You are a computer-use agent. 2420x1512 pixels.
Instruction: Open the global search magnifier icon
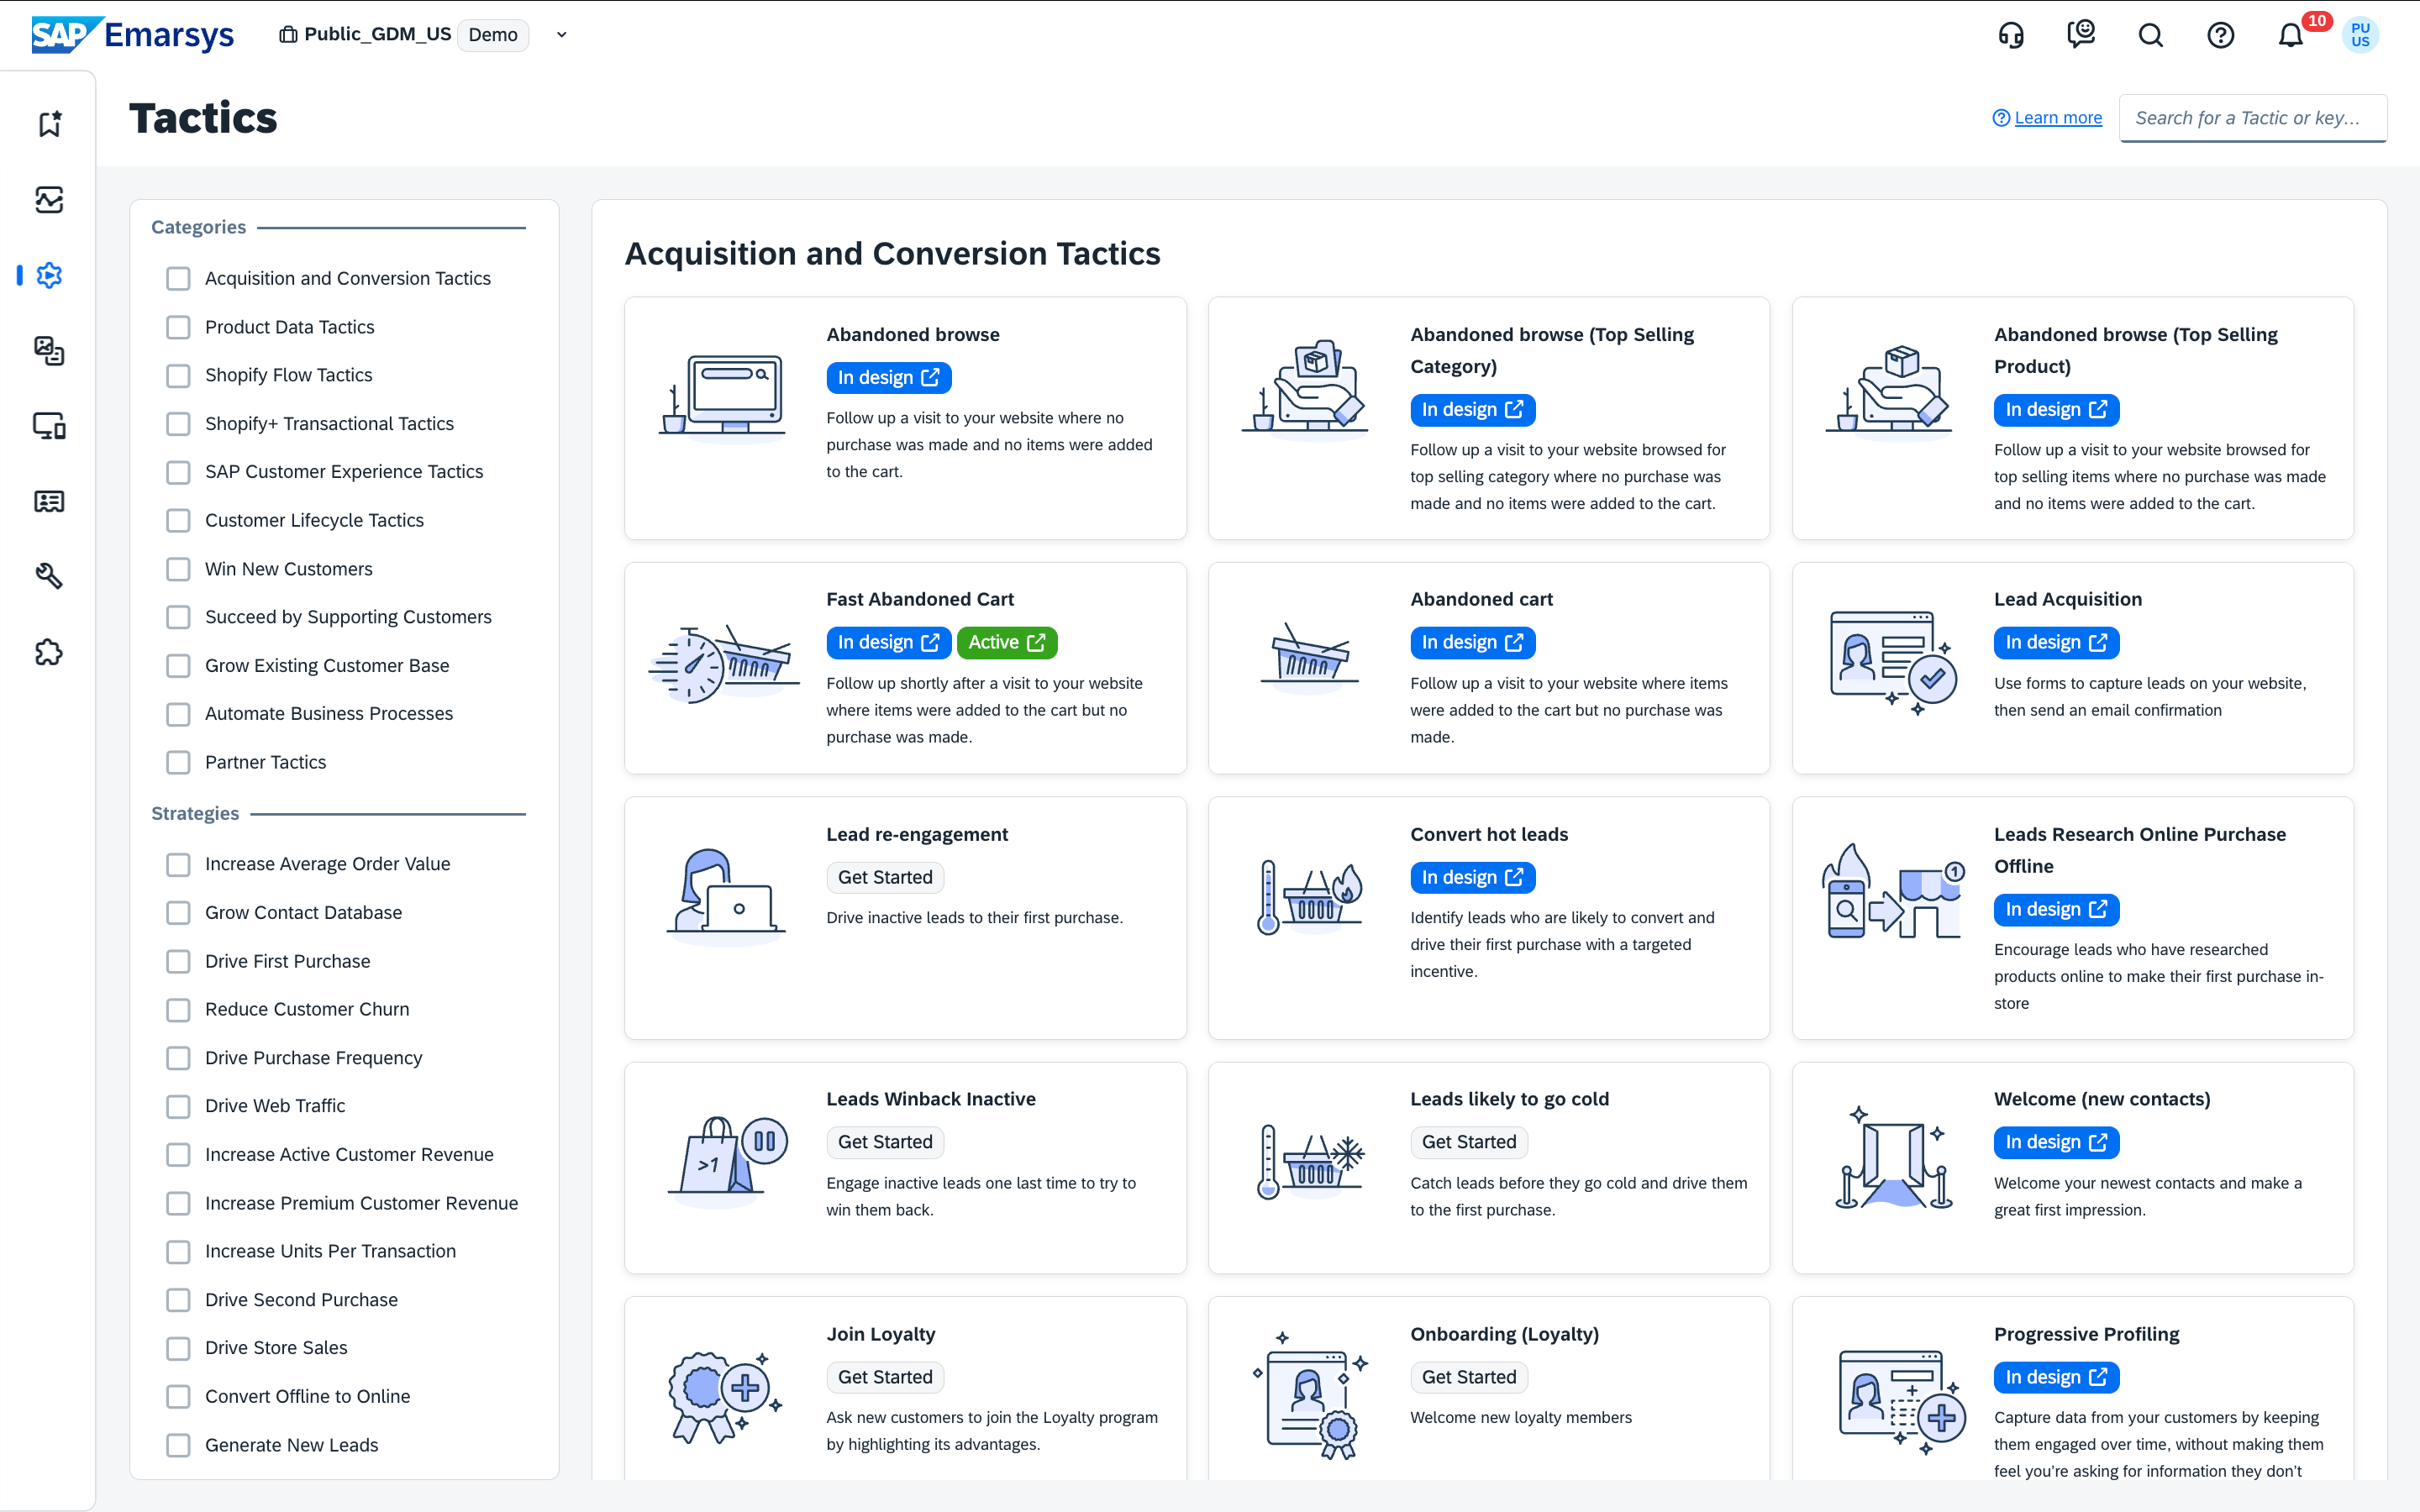tap(2150, 35)
